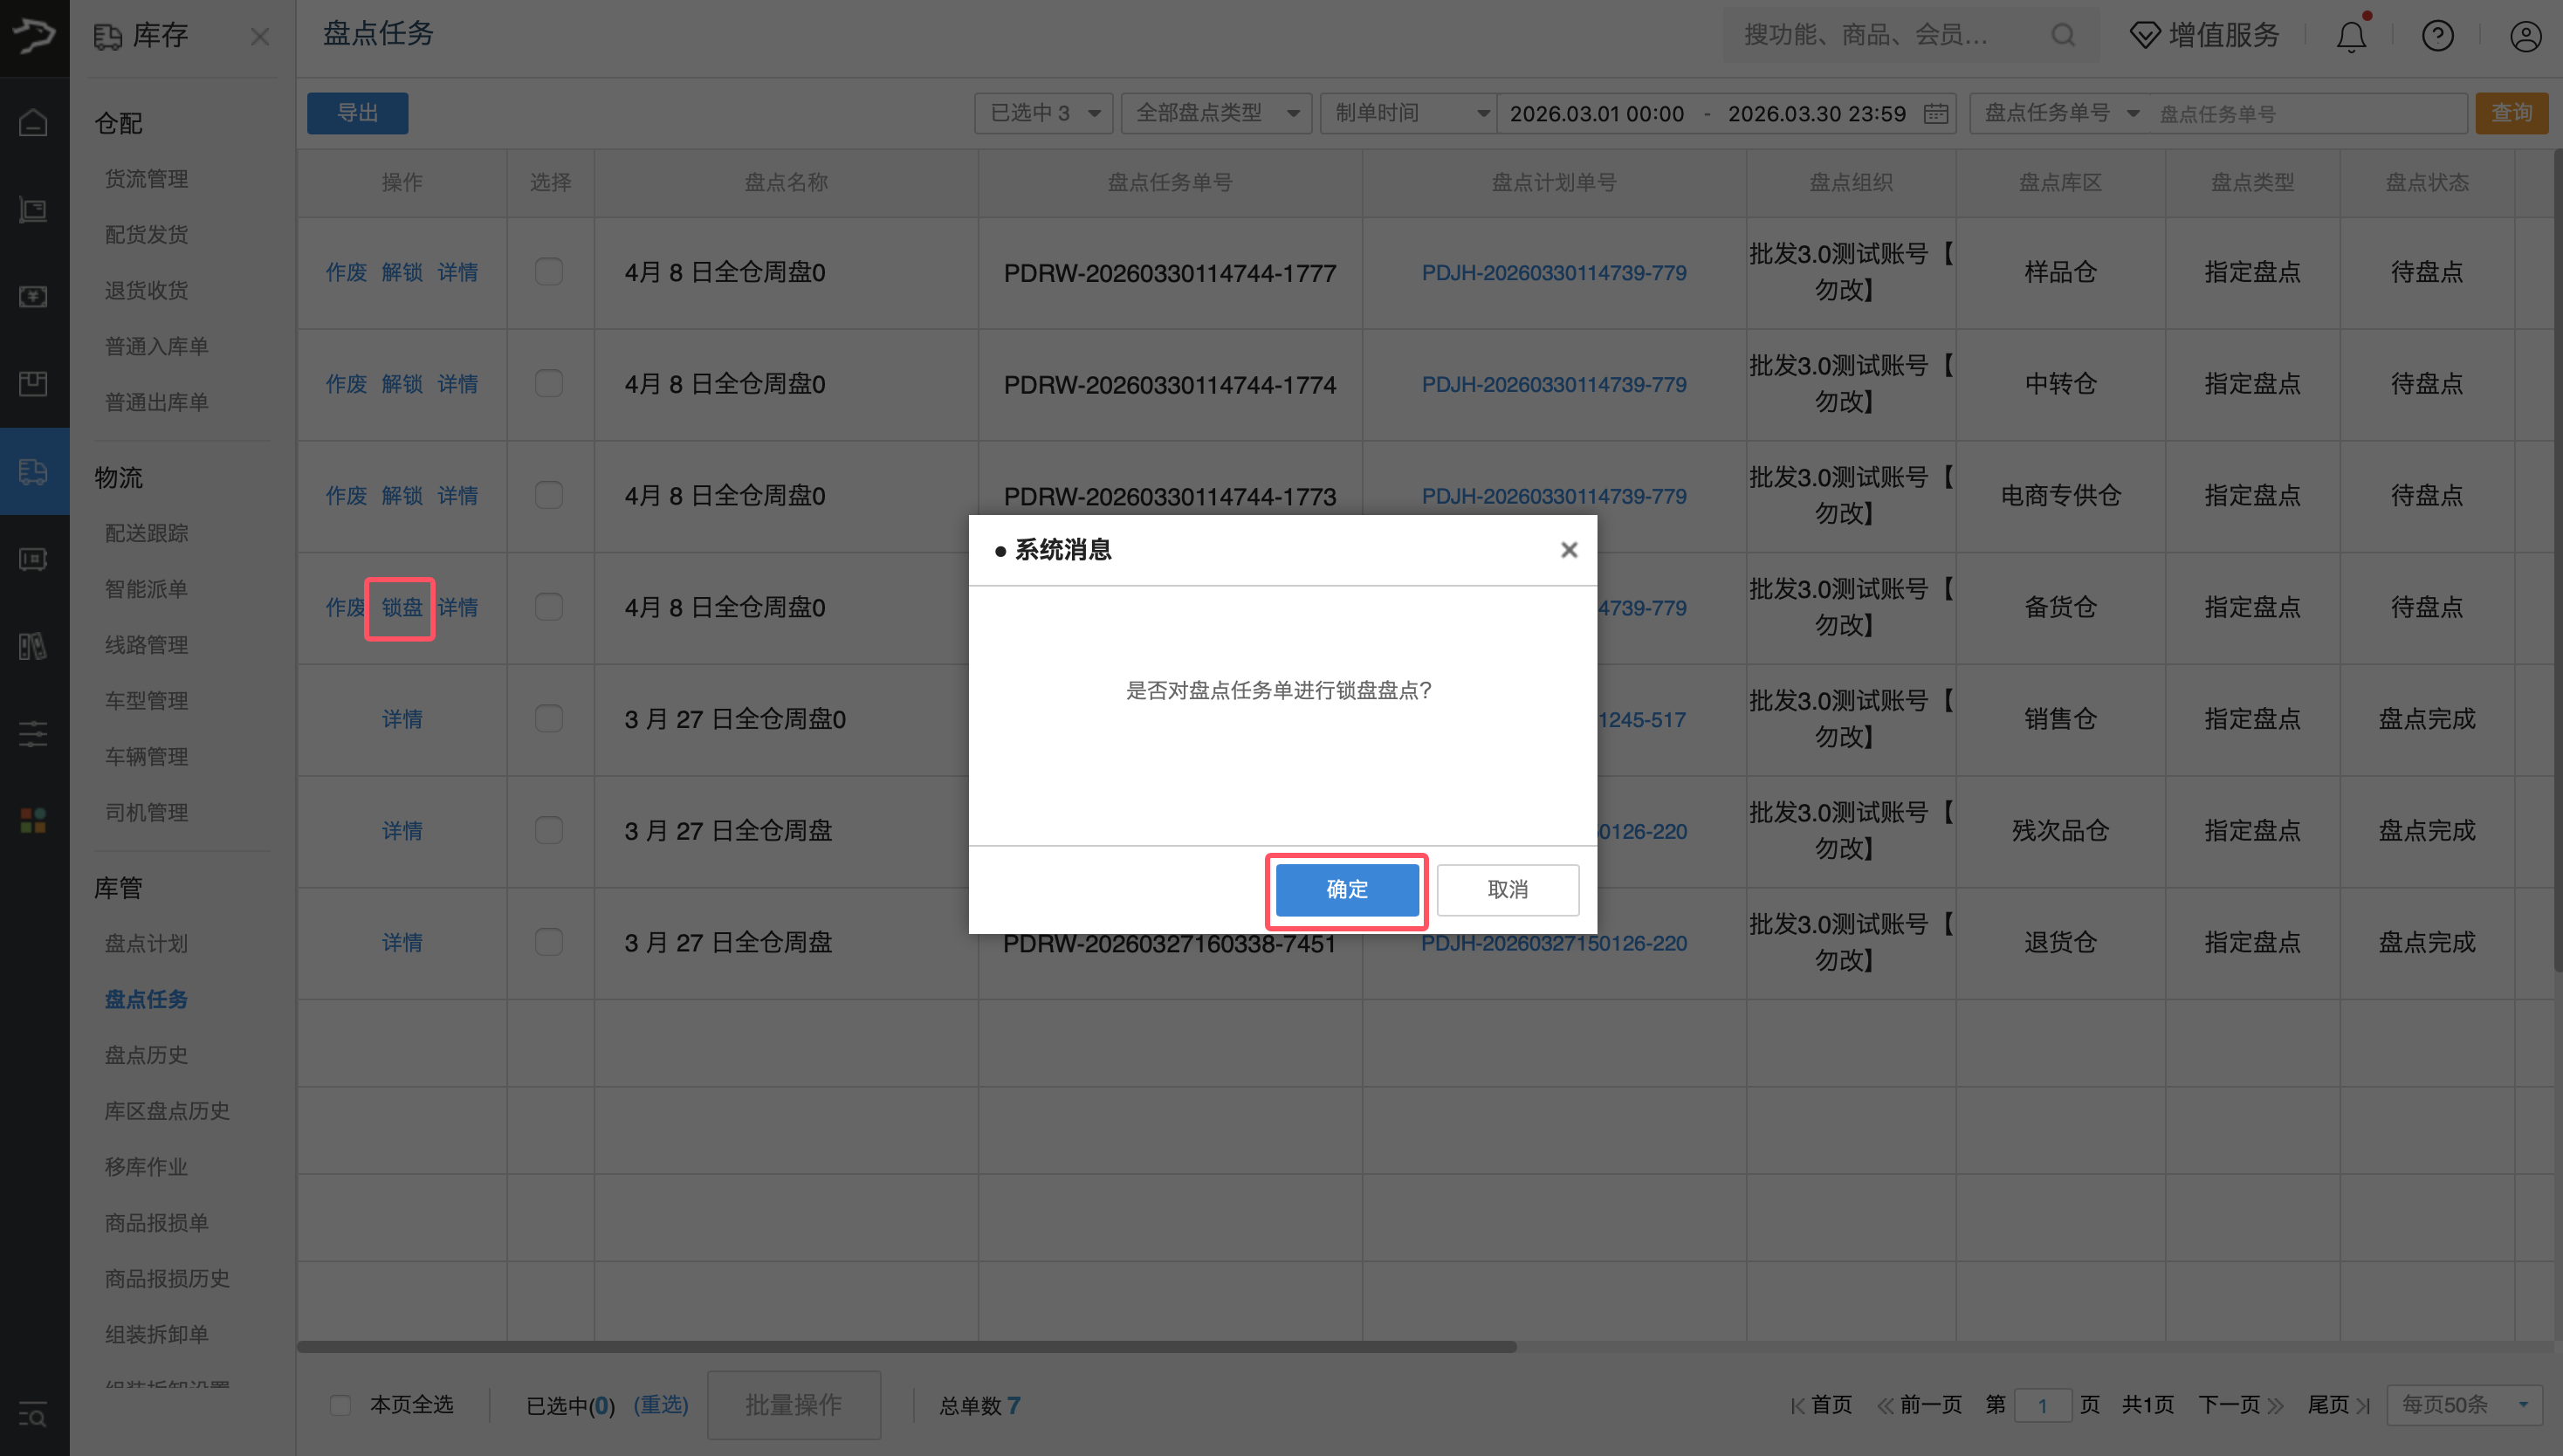
Task: Click the colorful apps grid sidebar icon
Action: click(34, 821)
